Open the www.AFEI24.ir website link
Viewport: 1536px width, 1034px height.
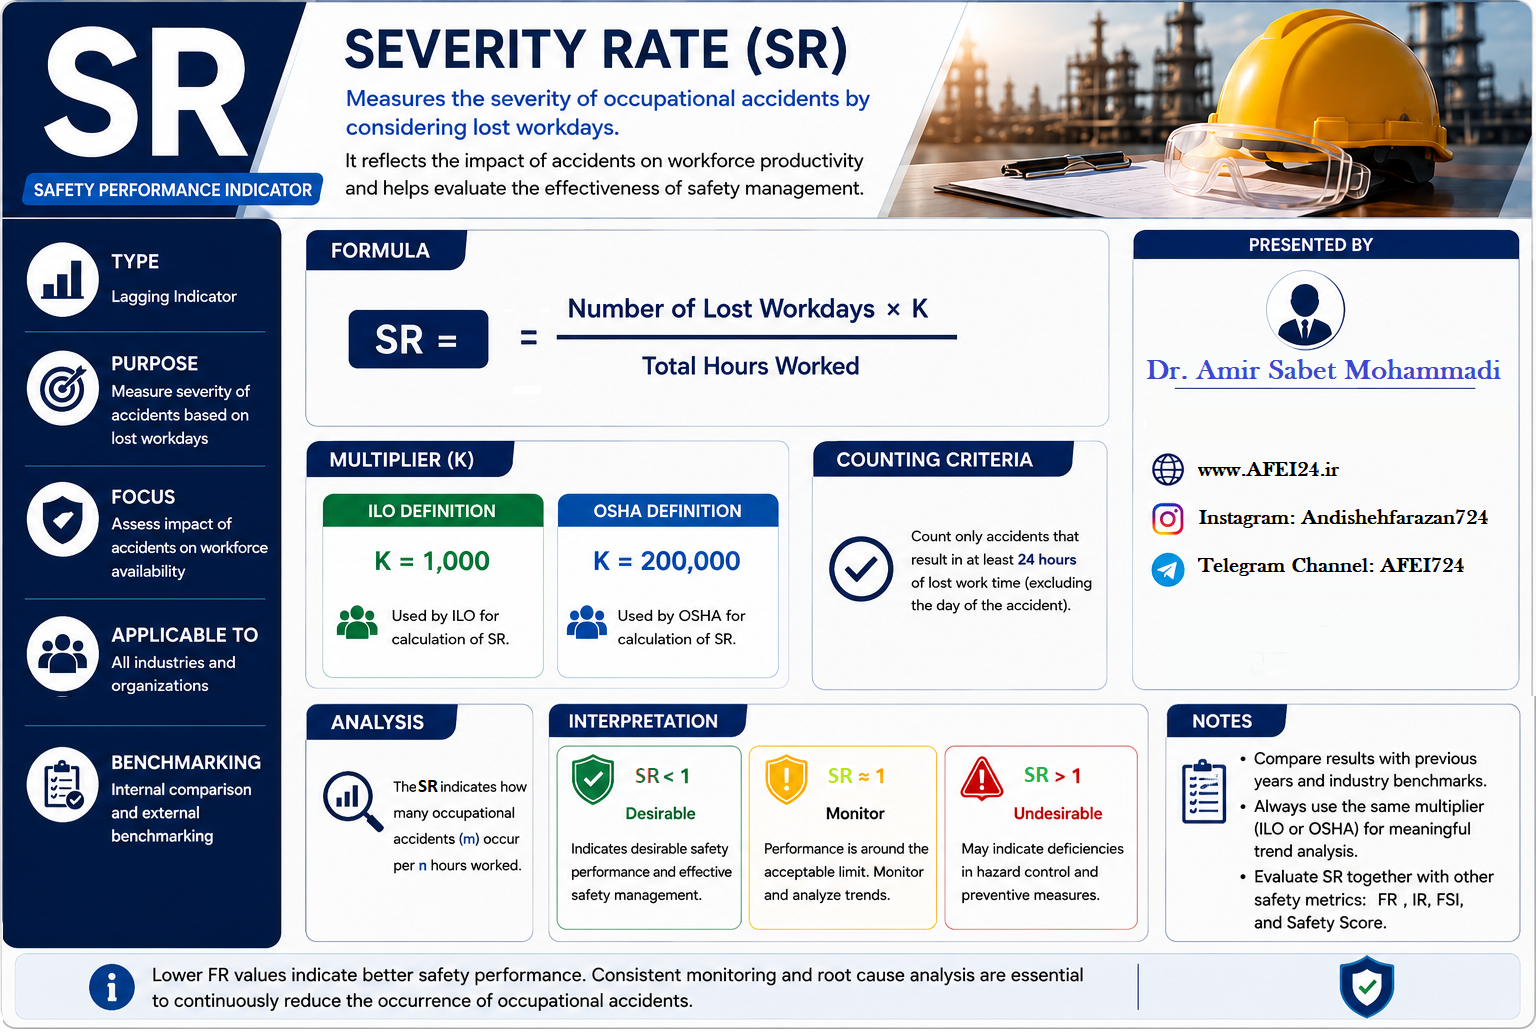click(x=1267, y=469)
